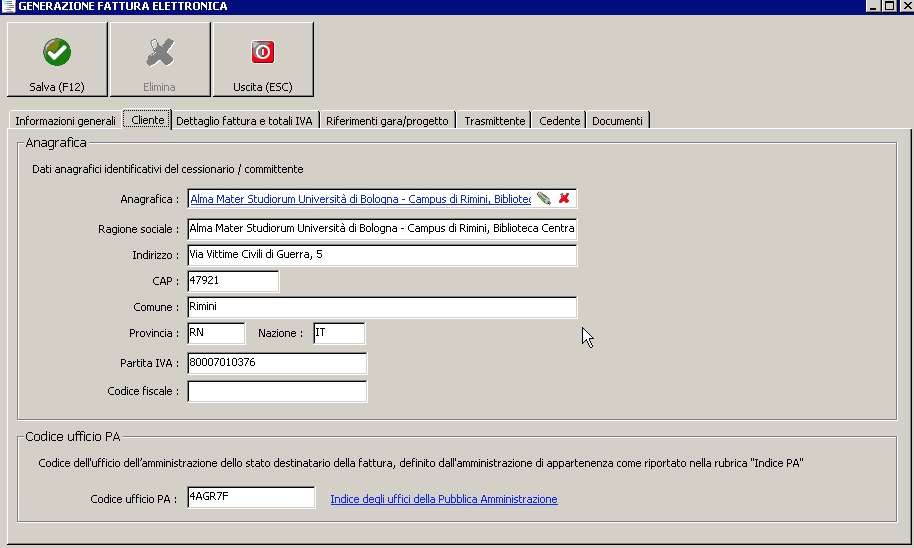Screen dimensions: 914x548
Task: Click the Partita IVA field
Action: point(277,363)
